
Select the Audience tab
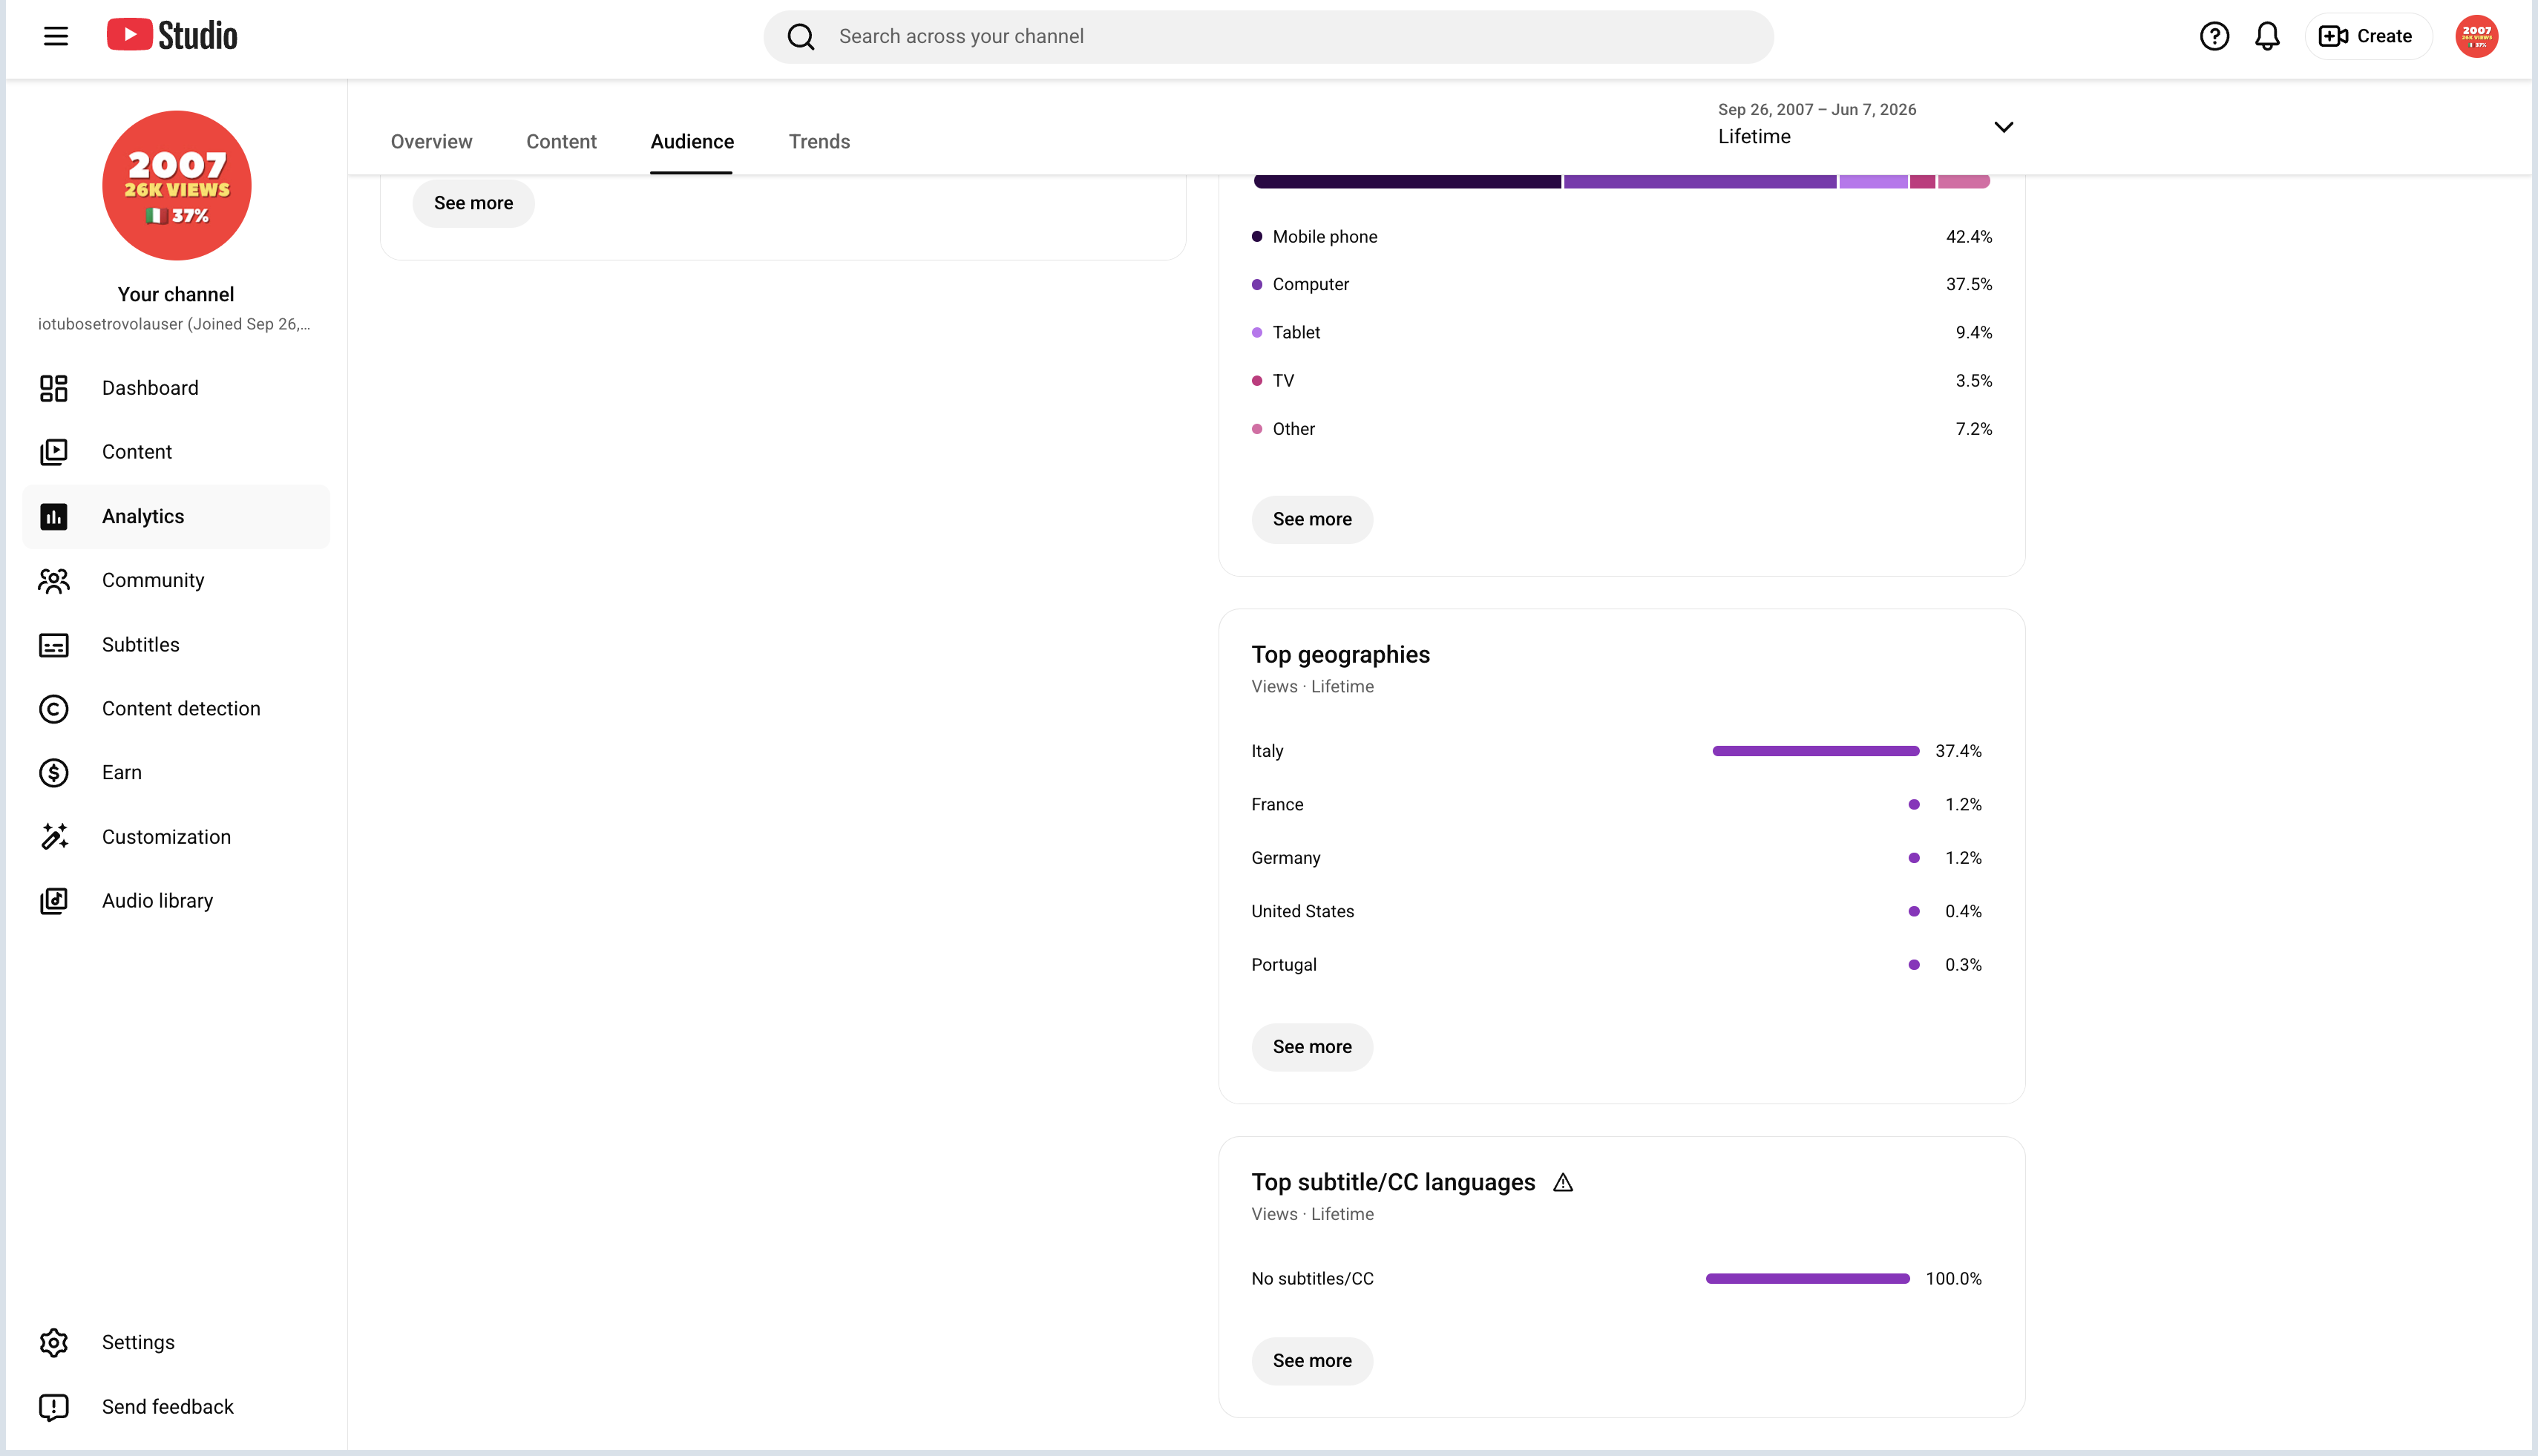[x=692, y=141]
